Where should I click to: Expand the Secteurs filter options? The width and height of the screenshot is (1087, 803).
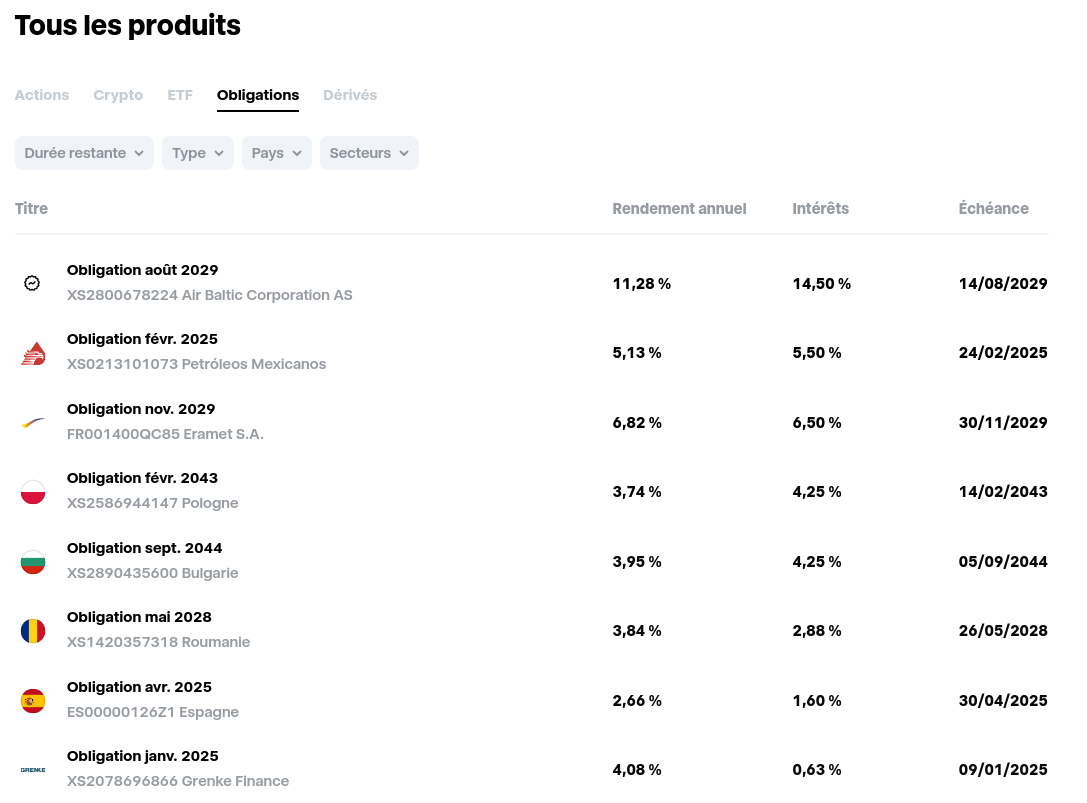click(369, 153)
